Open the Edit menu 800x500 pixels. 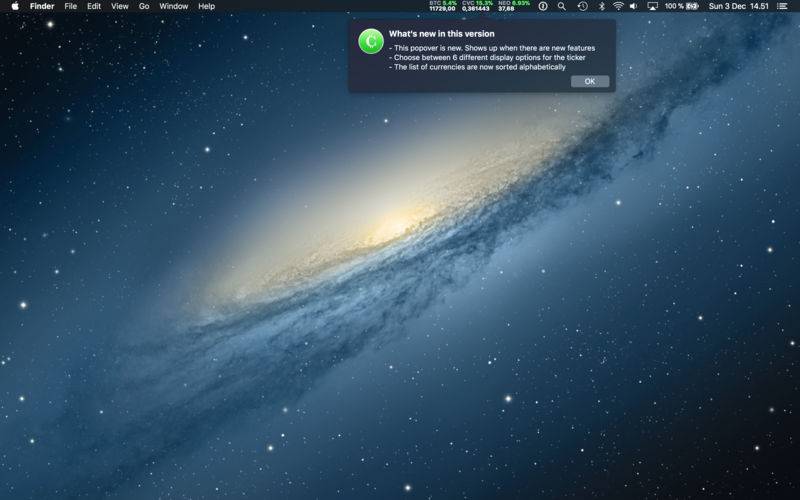click(x=94, y=6)
